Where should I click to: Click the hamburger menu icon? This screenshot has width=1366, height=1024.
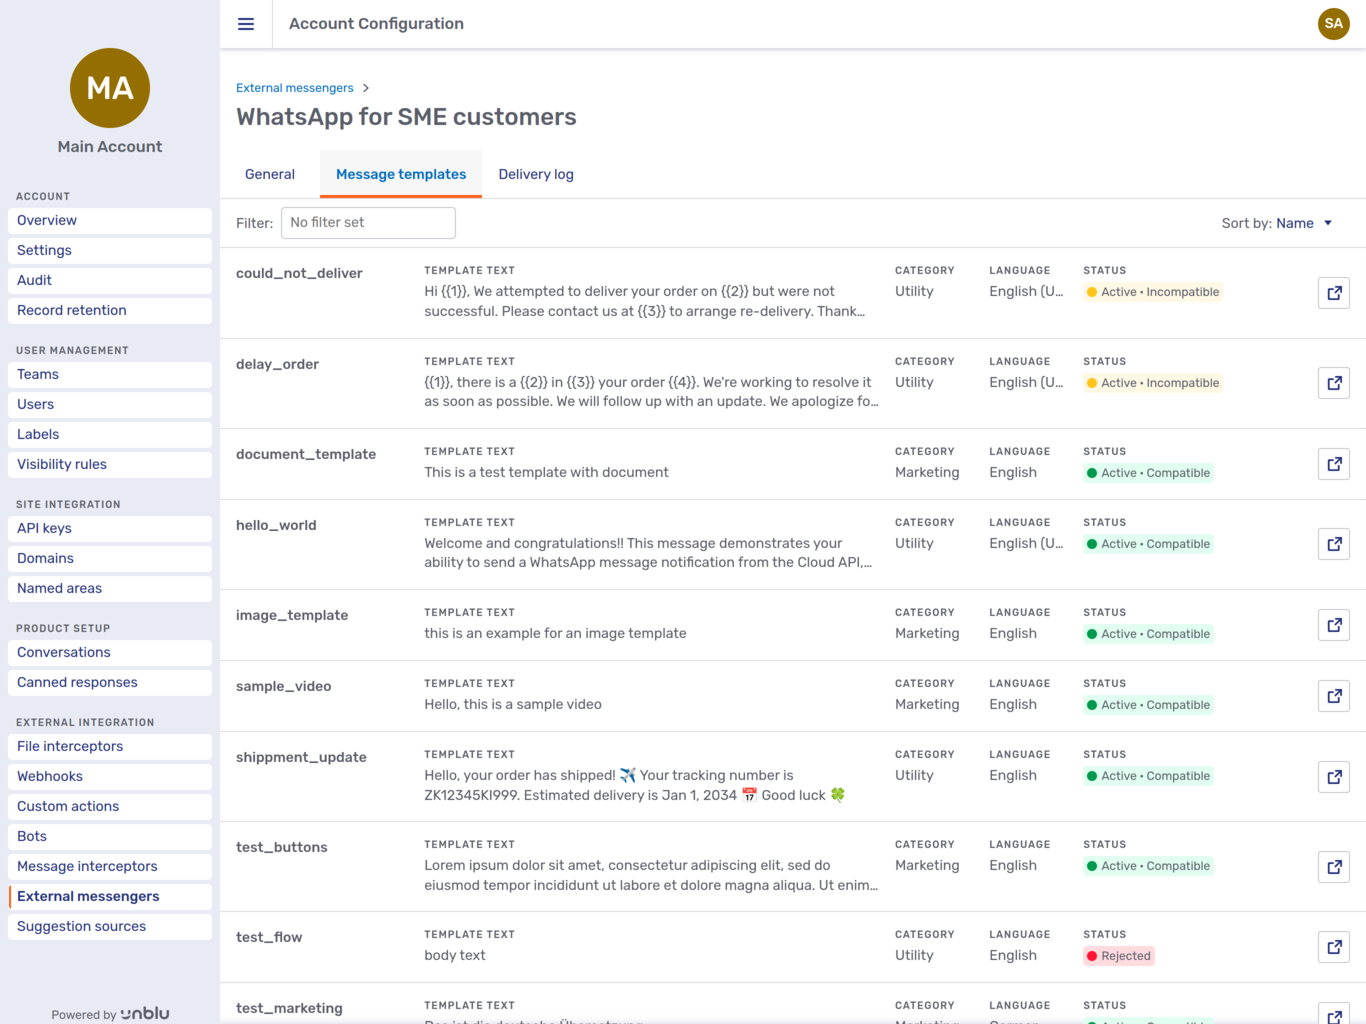(246, 24)
